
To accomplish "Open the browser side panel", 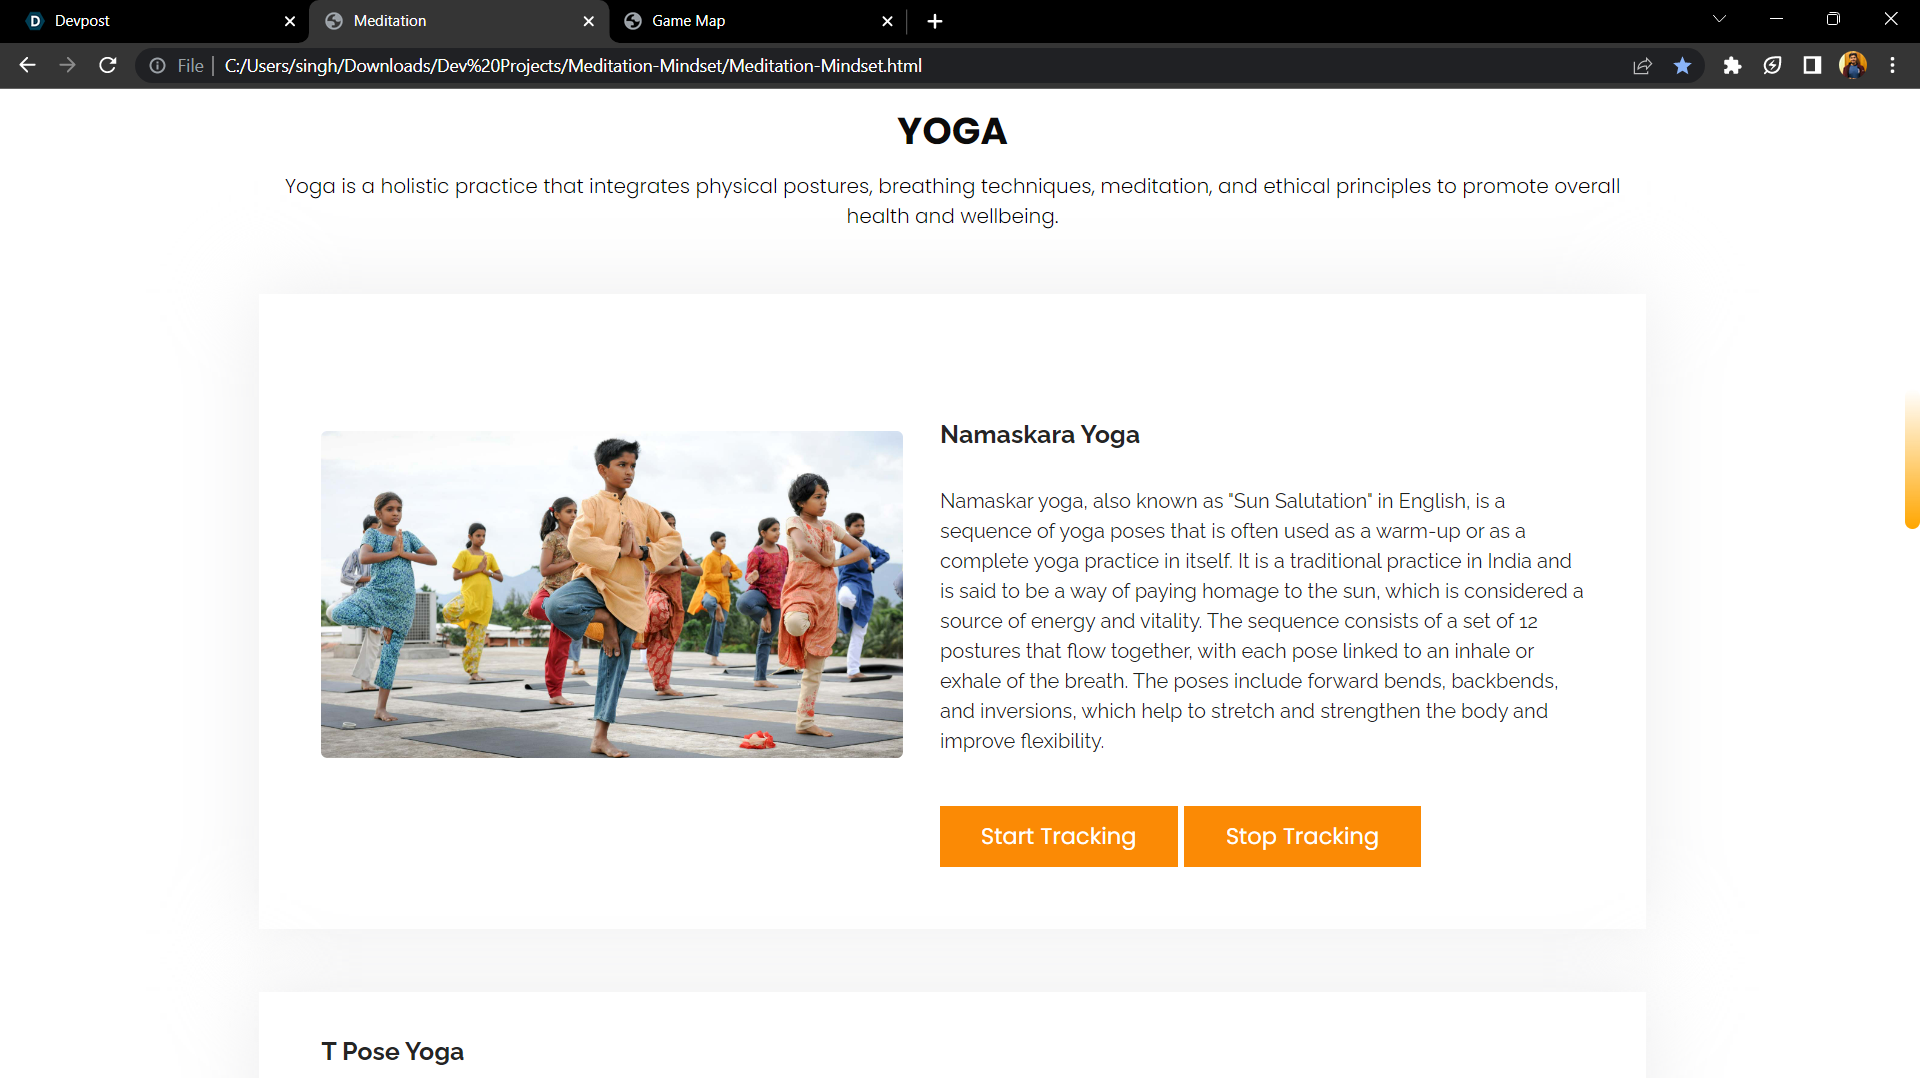I will click(x=1812, y=65).
